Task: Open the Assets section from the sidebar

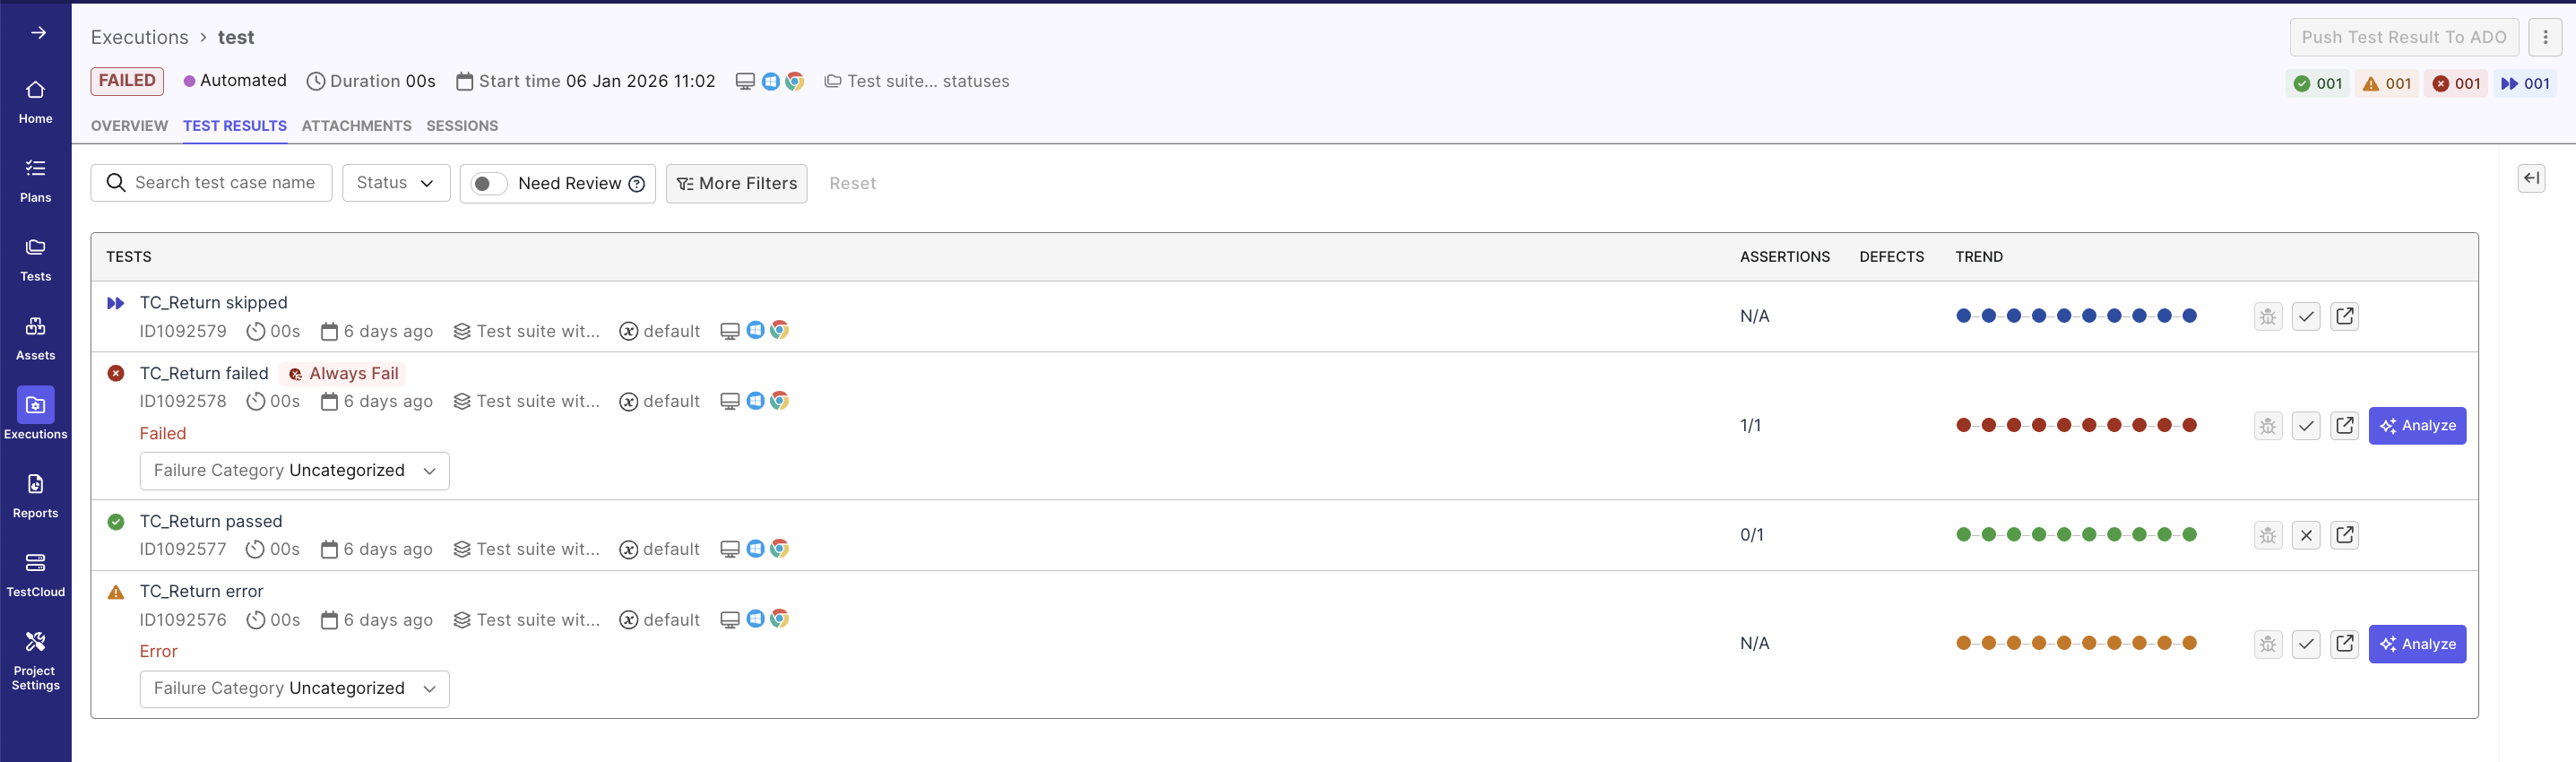Action: coord(35,337)
